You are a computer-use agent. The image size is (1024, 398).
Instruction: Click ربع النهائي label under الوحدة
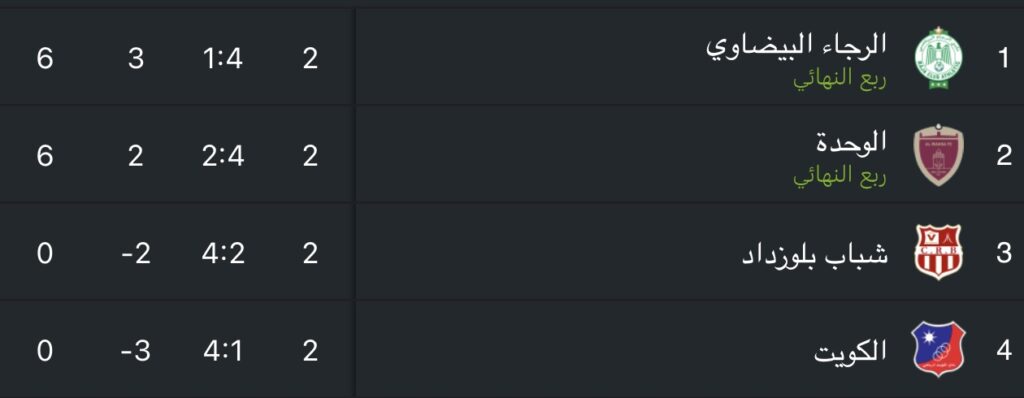pyautogui.click(x=840, y=176)
